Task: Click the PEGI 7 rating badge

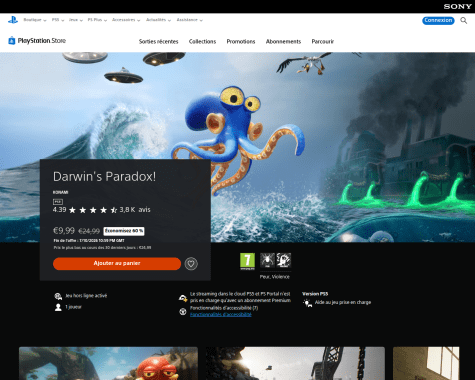Action: click(247, 261)
